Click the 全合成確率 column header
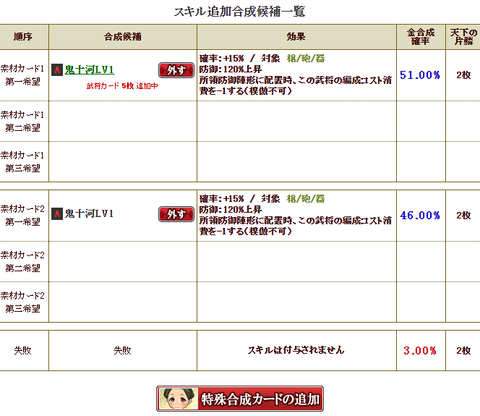 click(x=421, y=37)
